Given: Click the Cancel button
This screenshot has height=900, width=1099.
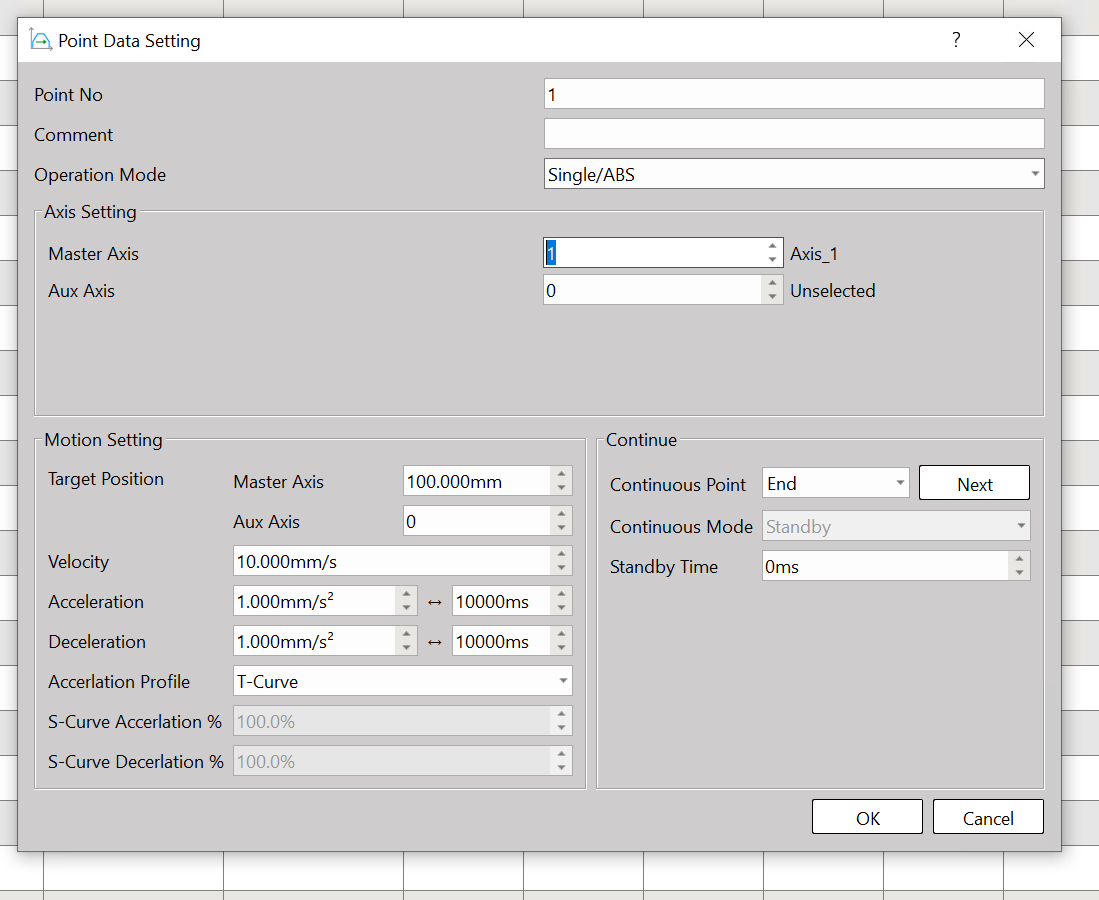Looking at the screenshot, I should pos(988,817).
